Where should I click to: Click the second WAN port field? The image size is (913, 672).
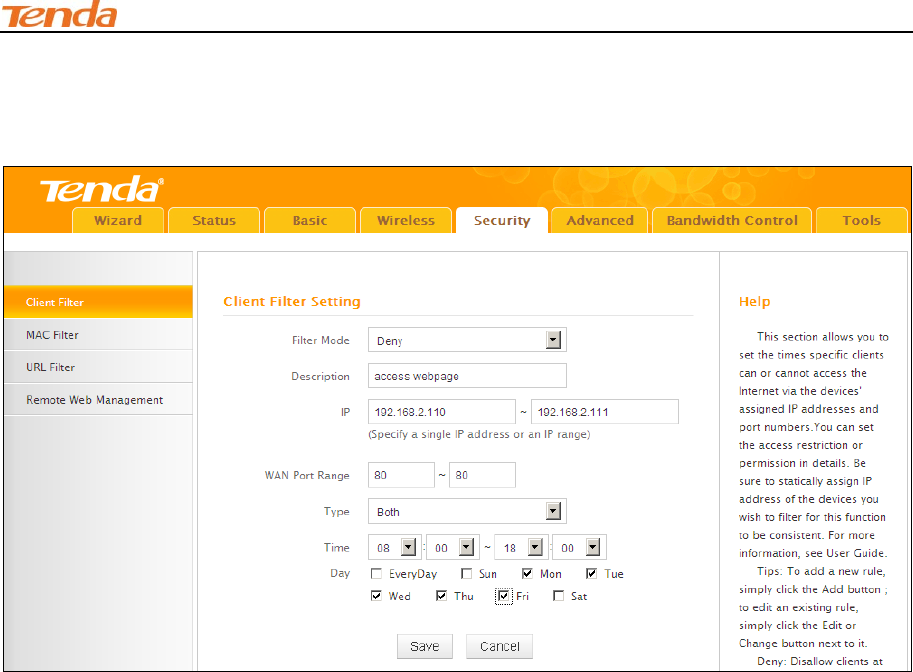point(482,475)
